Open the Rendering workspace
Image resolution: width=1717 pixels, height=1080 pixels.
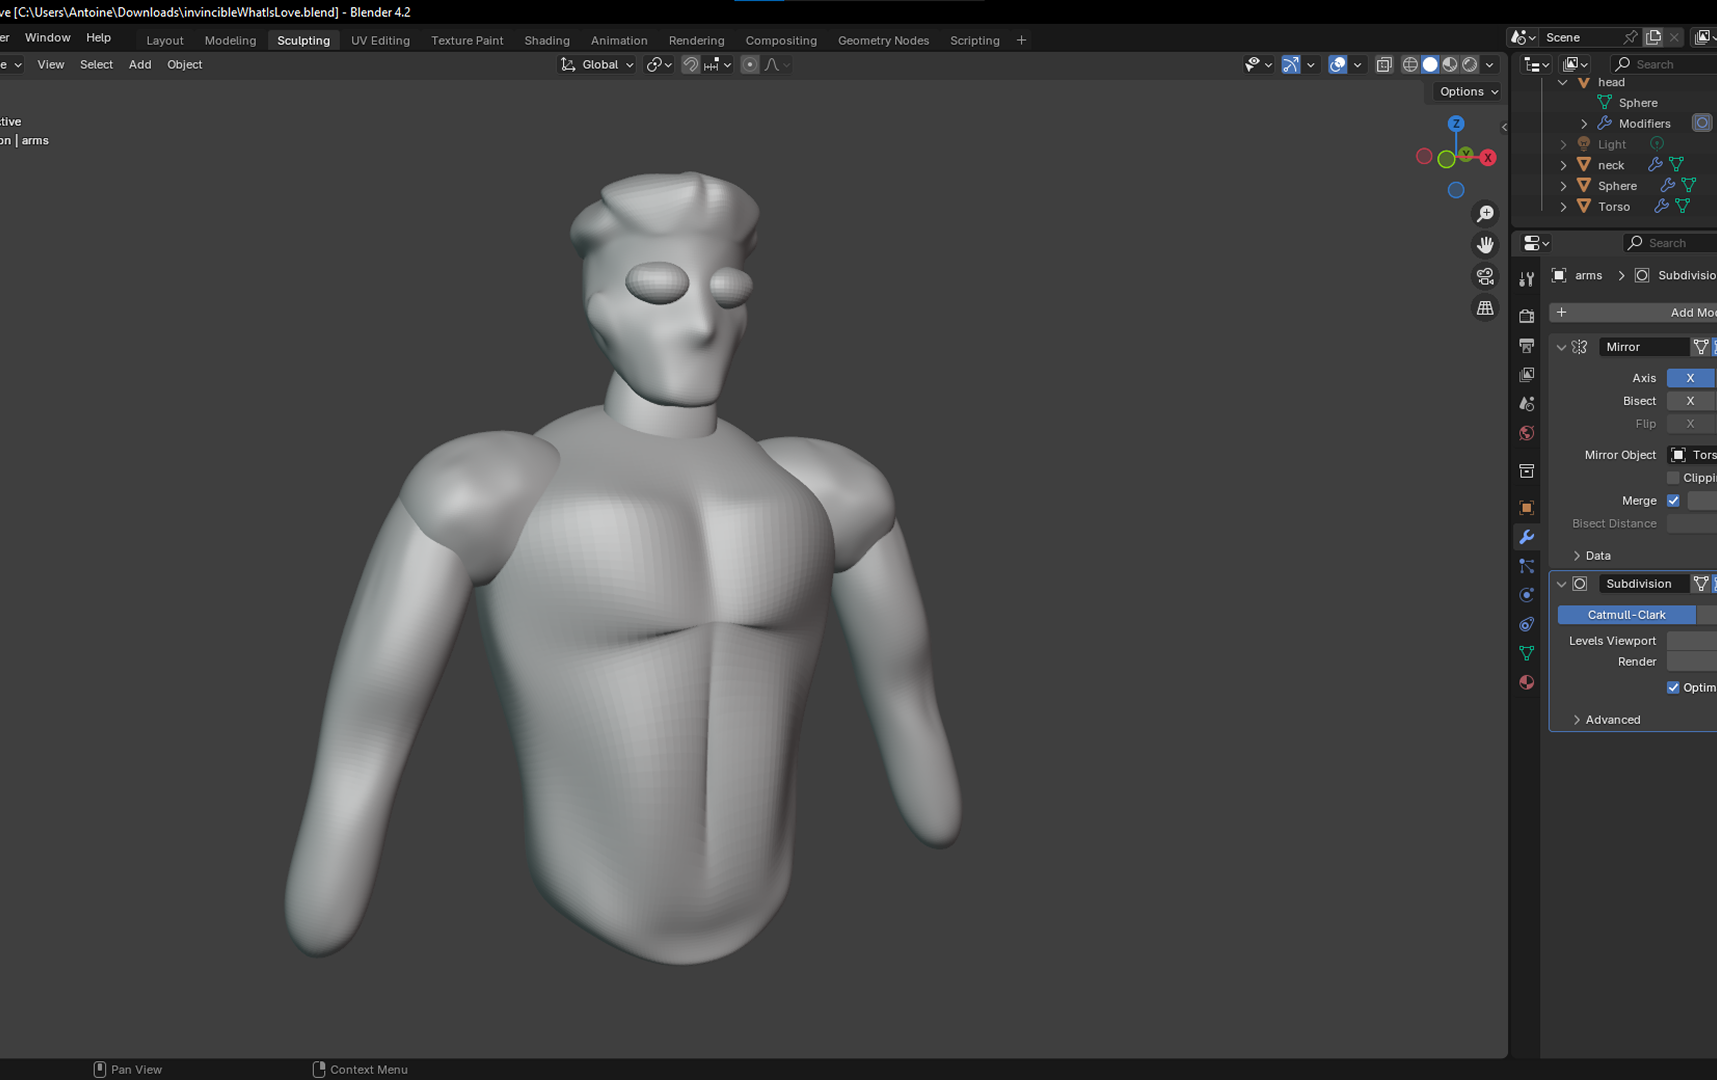click(x=696, y=40)
